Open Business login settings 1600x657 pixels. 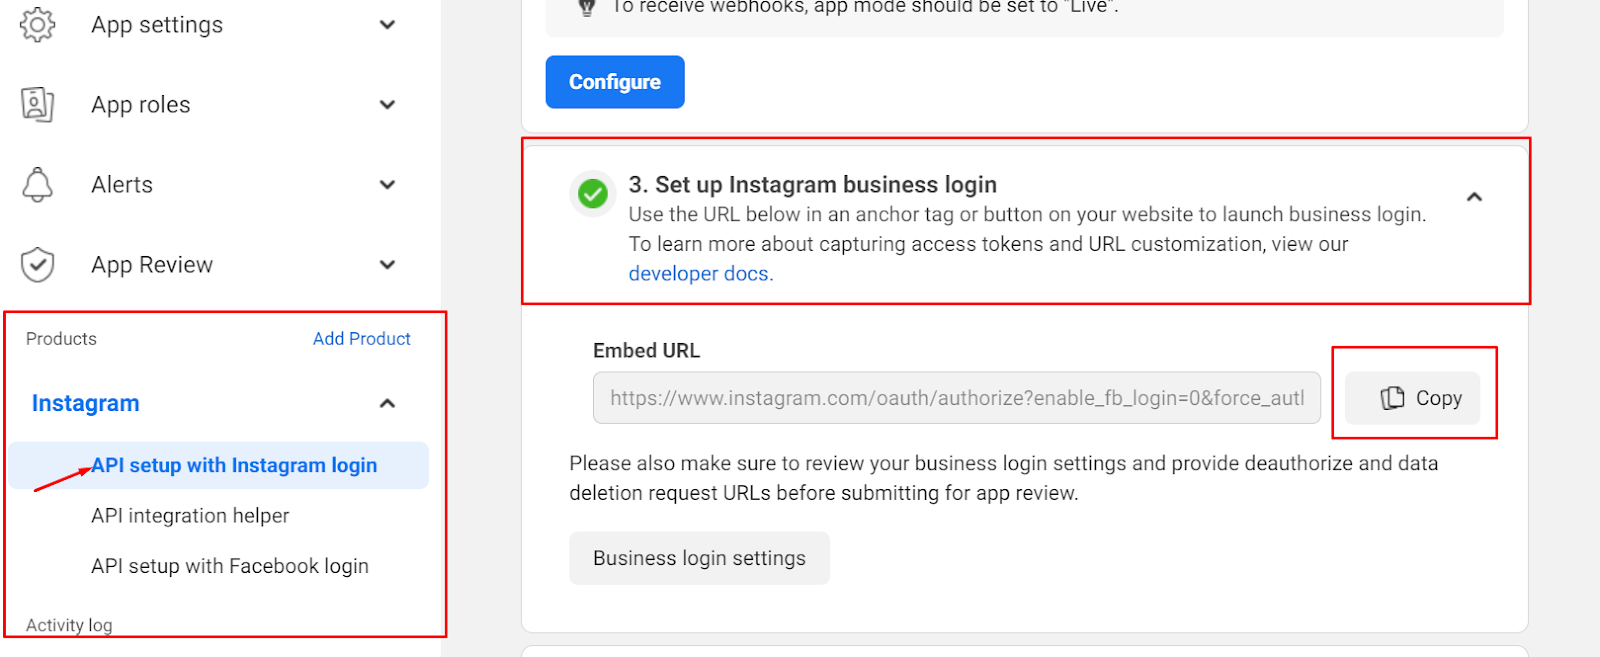point(699,558)
